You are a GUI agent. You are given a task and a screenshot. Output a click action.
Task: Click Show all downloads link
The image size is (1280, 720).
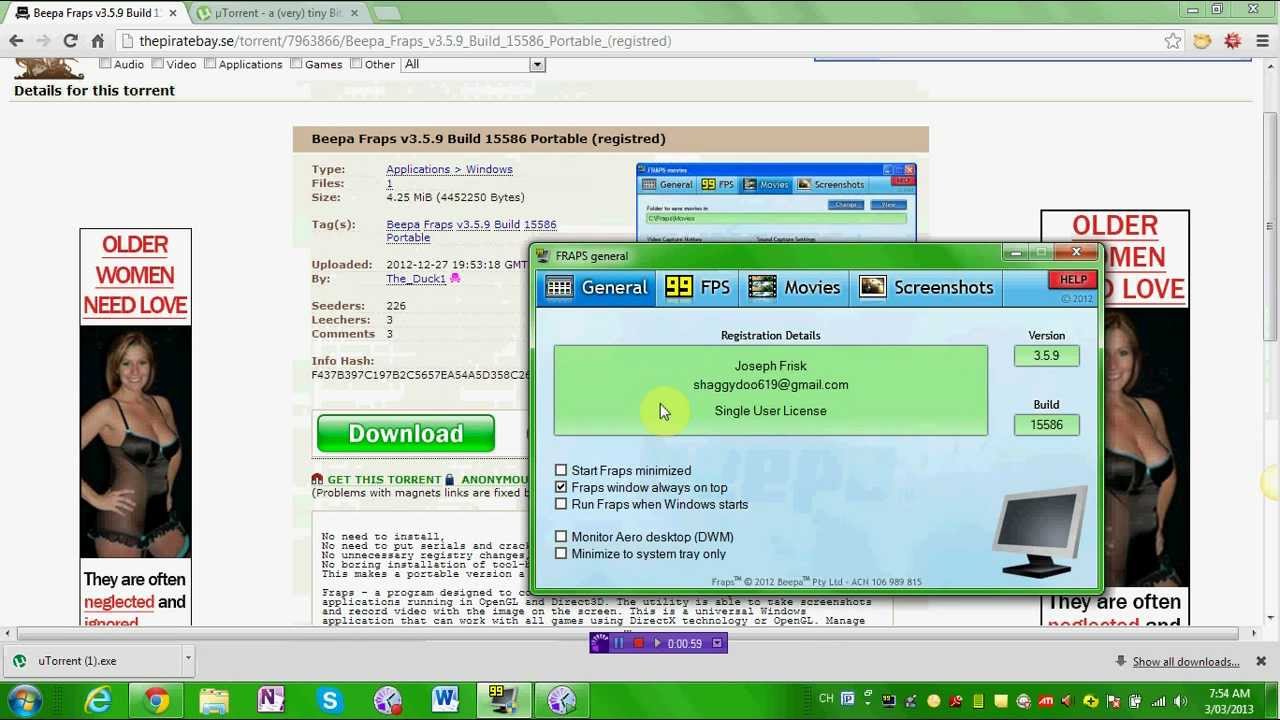click(x=1185, y=662)
